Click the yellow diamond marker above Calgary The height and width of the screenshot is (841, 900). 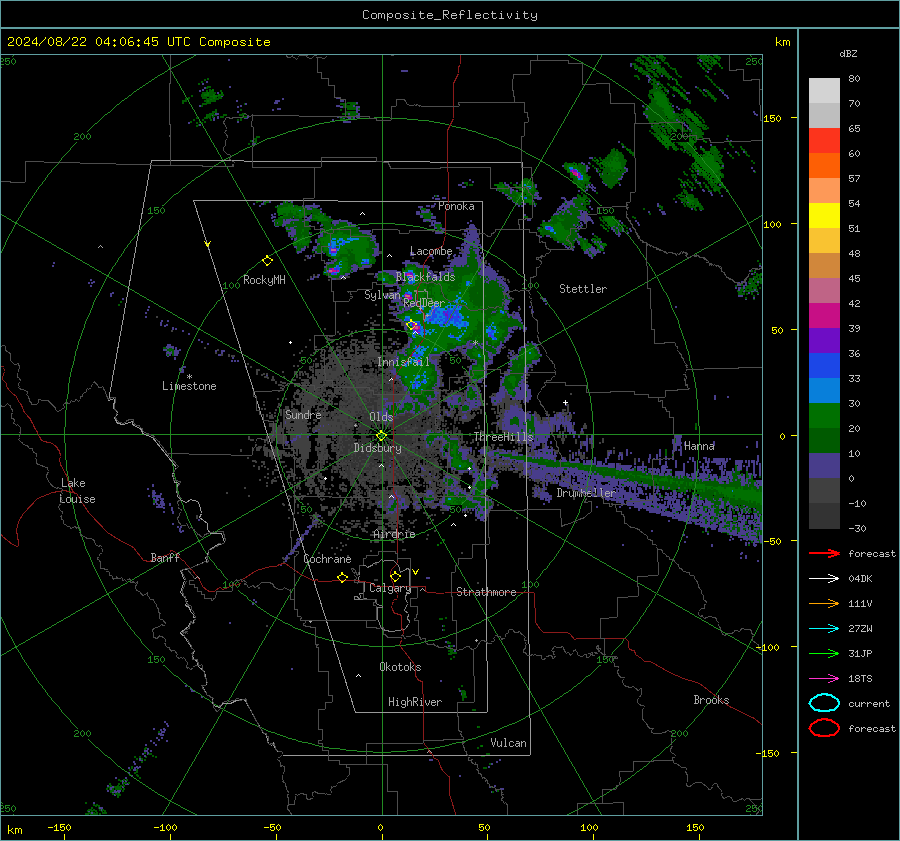click(x=395, y=576)
